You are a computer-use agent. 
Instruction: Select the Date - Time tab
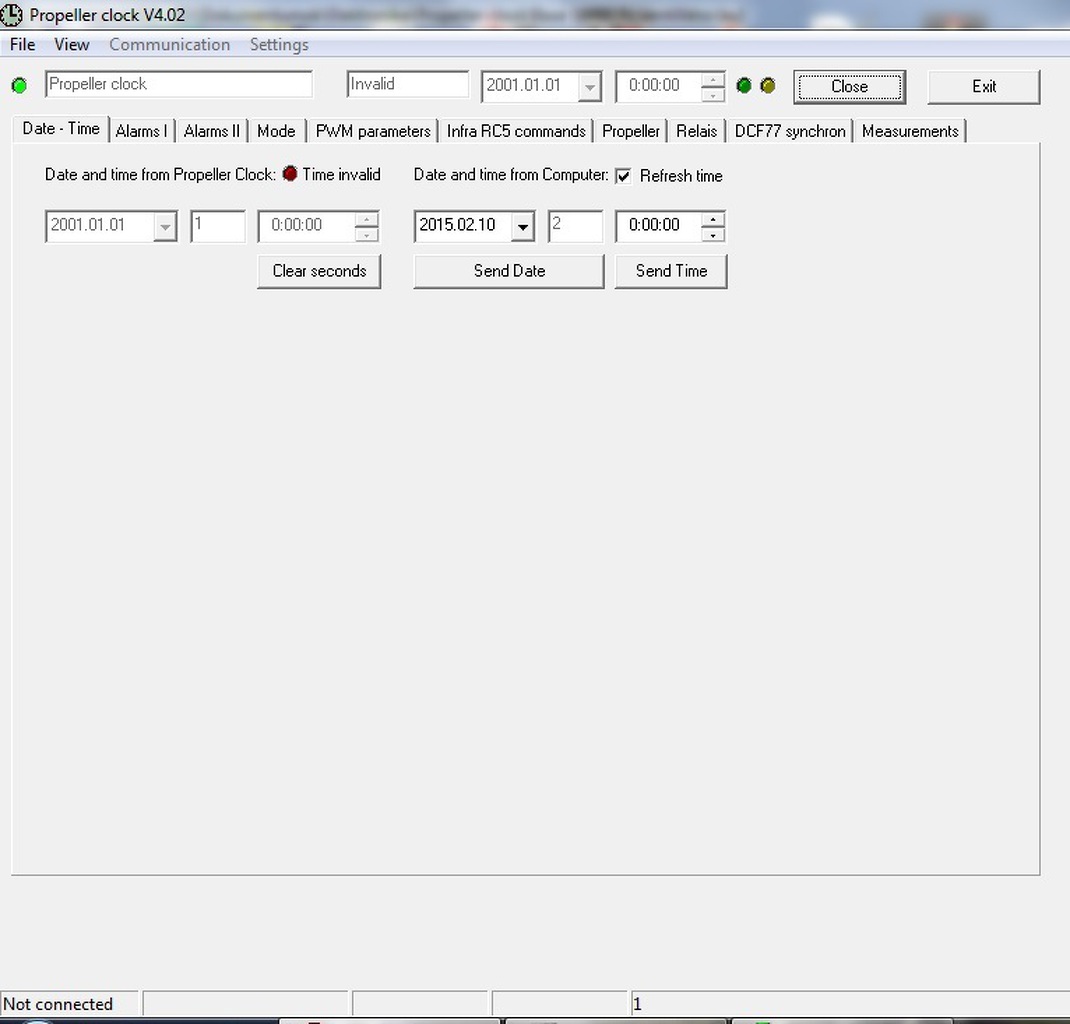(61, 128)
